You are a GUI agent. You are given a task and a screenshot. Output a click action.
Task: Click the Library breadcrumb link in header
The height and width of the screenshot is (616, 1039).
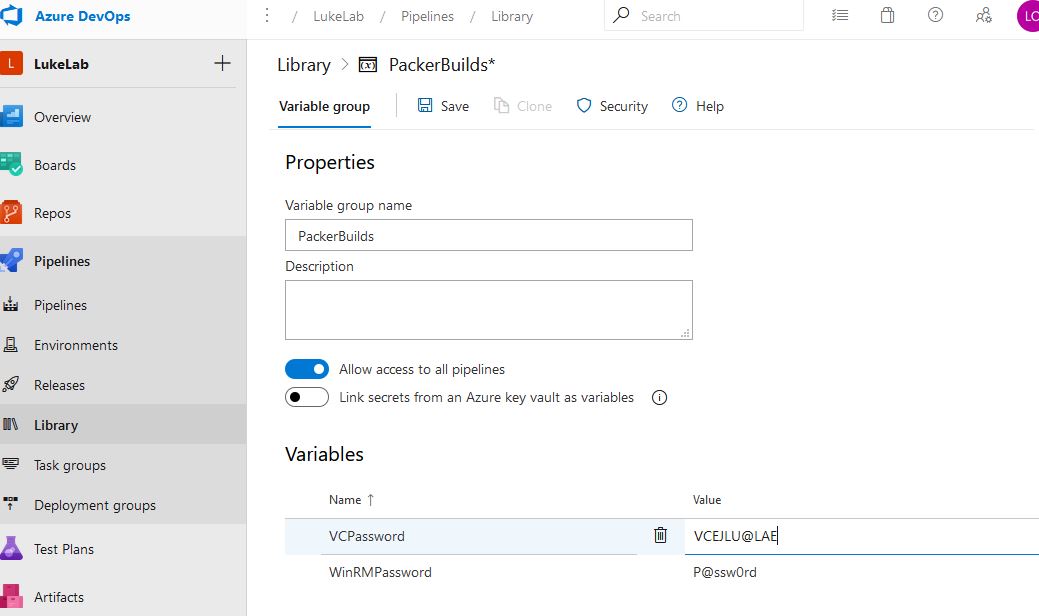512,16
